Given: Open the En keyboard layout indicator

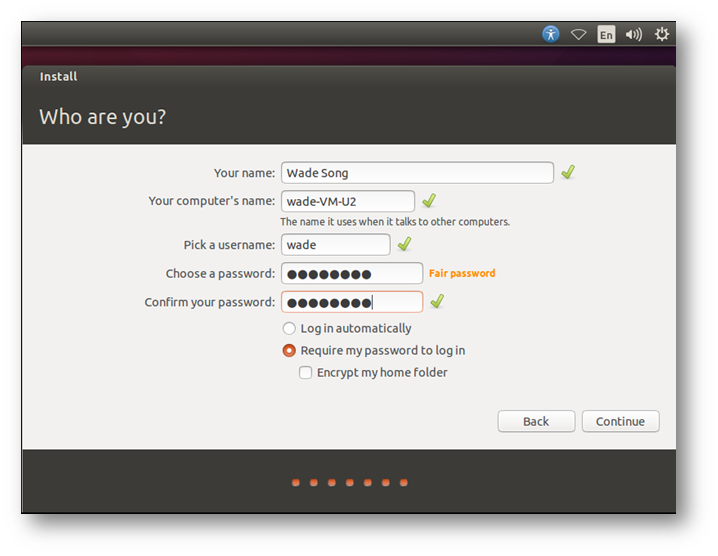Looking at the screenshot, I should point(606,34).
